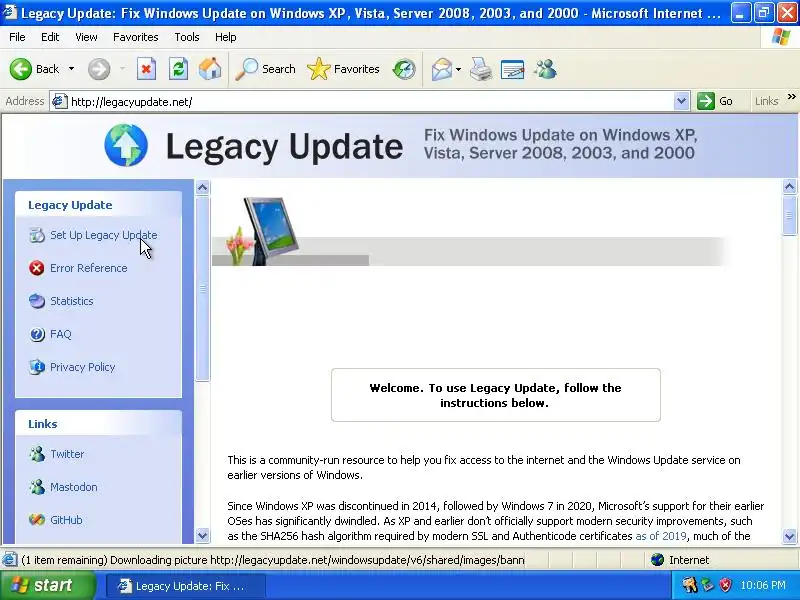The width and height of the screenshot is (800, 600).
Task: Click the Mail envelope toolbar icon
Action: pyautogui.click(x=442, y=69)
